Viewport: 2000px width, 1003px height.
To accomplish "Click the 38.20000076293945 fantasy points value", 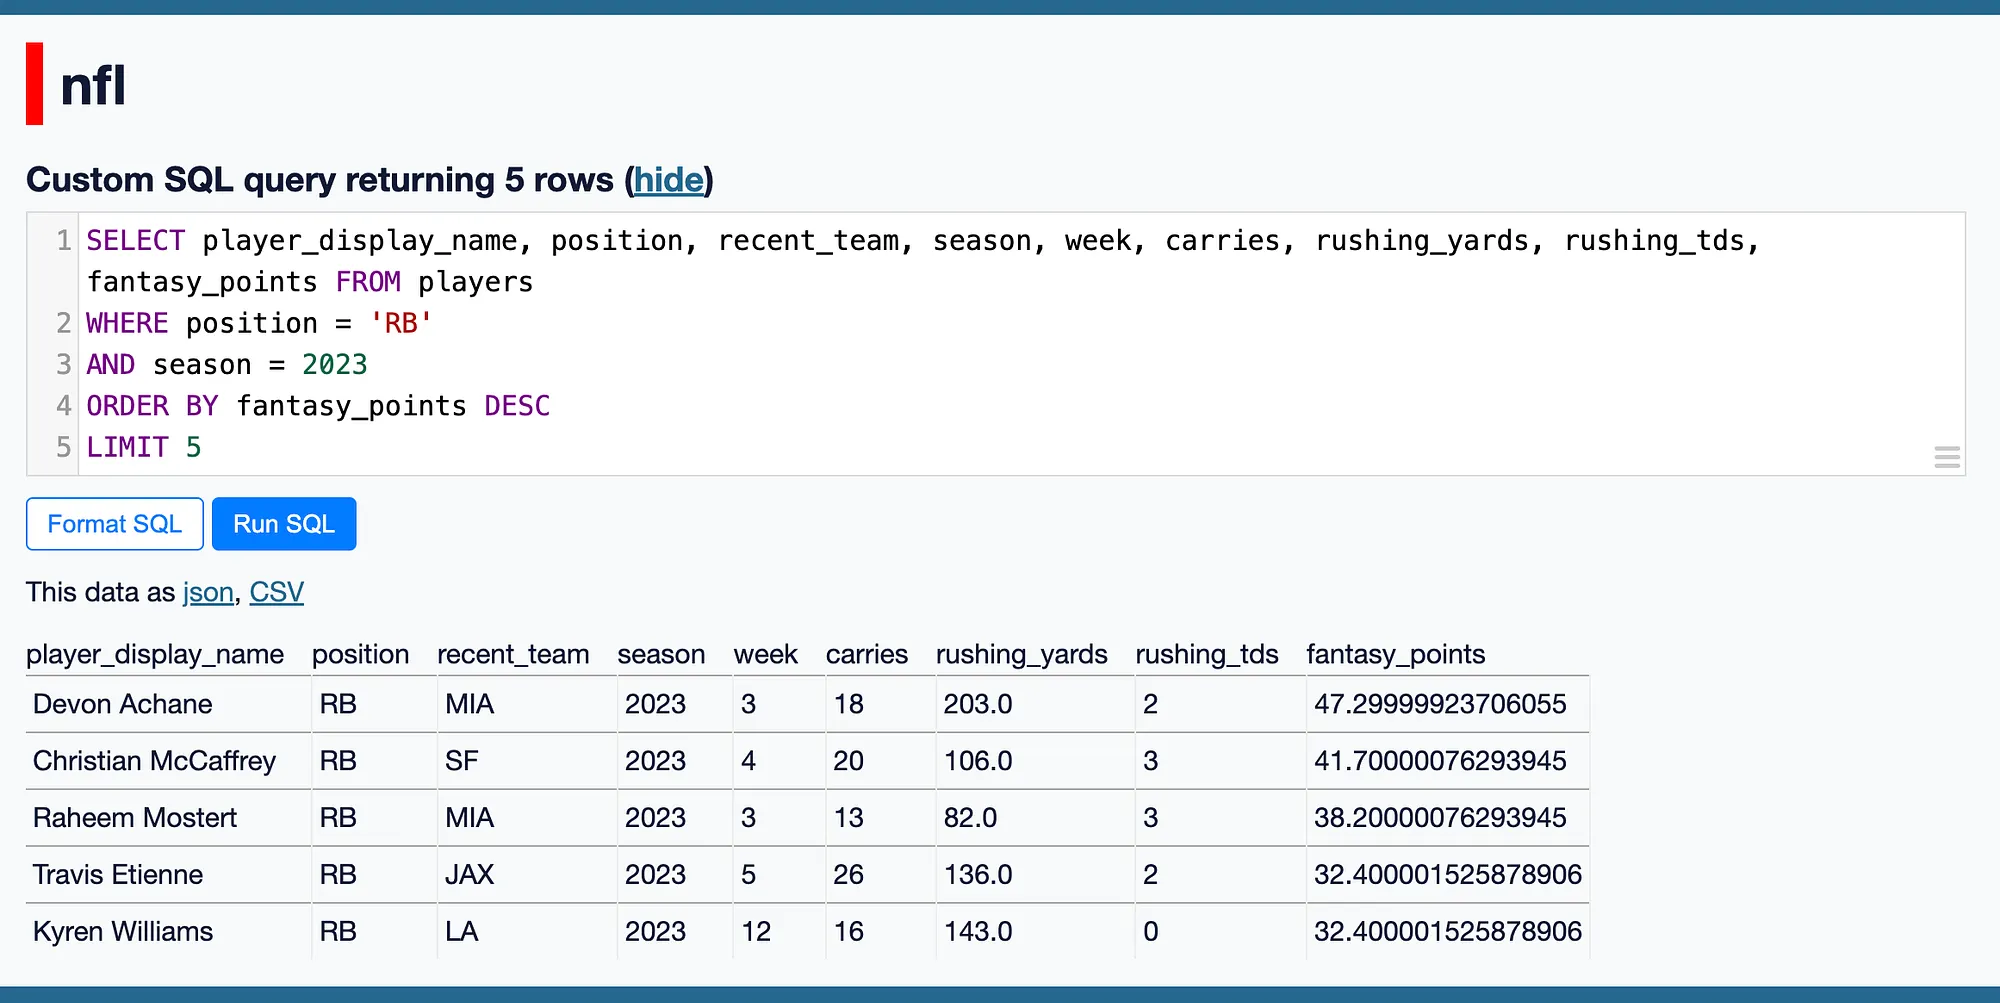I will pyautogui.click(x=1440, y=818).
